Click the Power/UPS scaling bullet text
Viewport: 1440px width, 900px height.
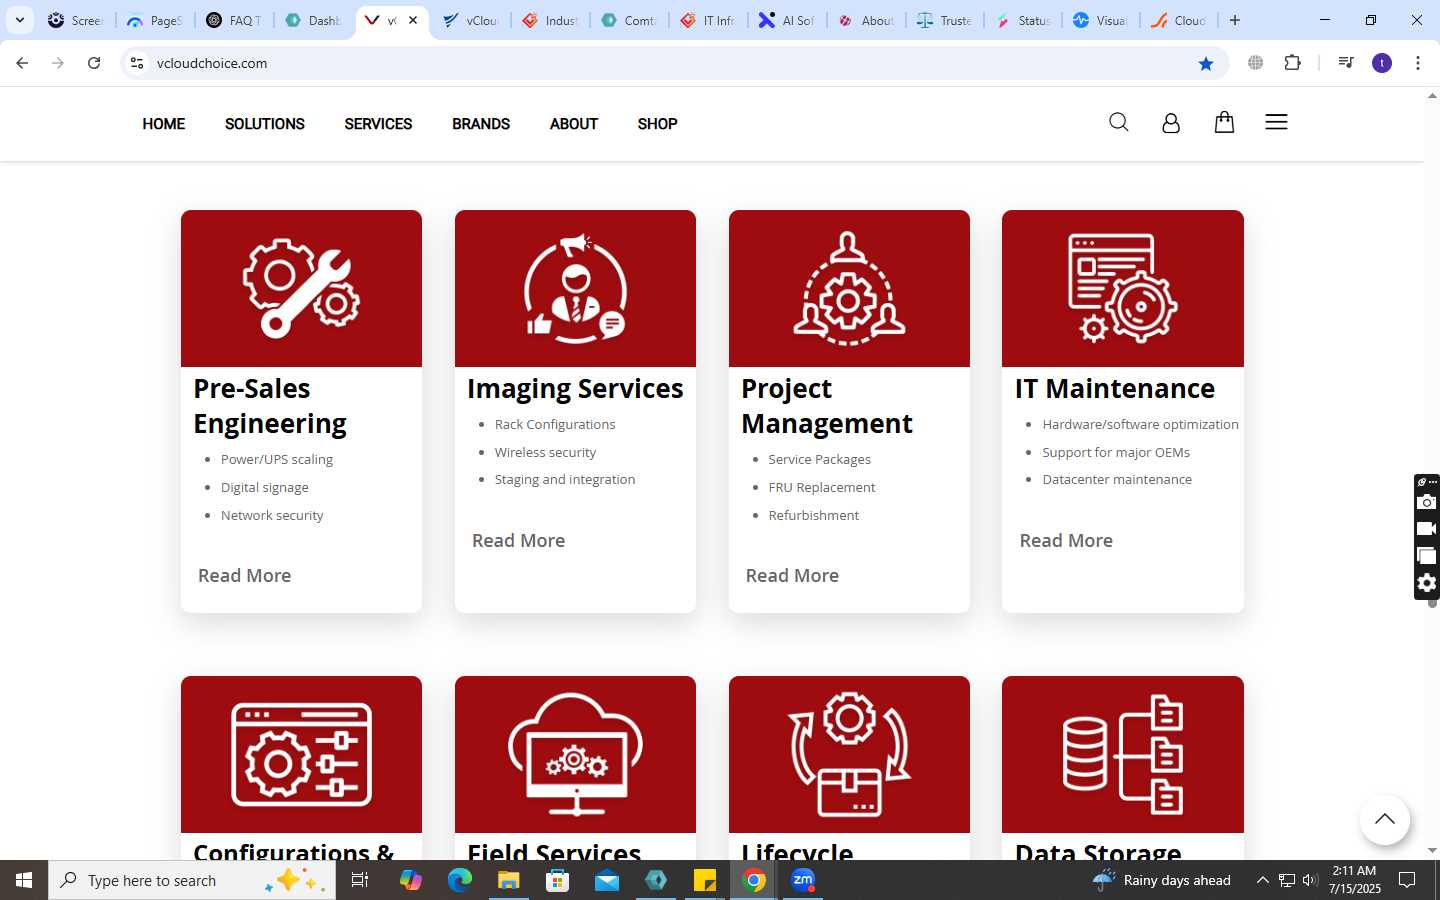(277, 459)
